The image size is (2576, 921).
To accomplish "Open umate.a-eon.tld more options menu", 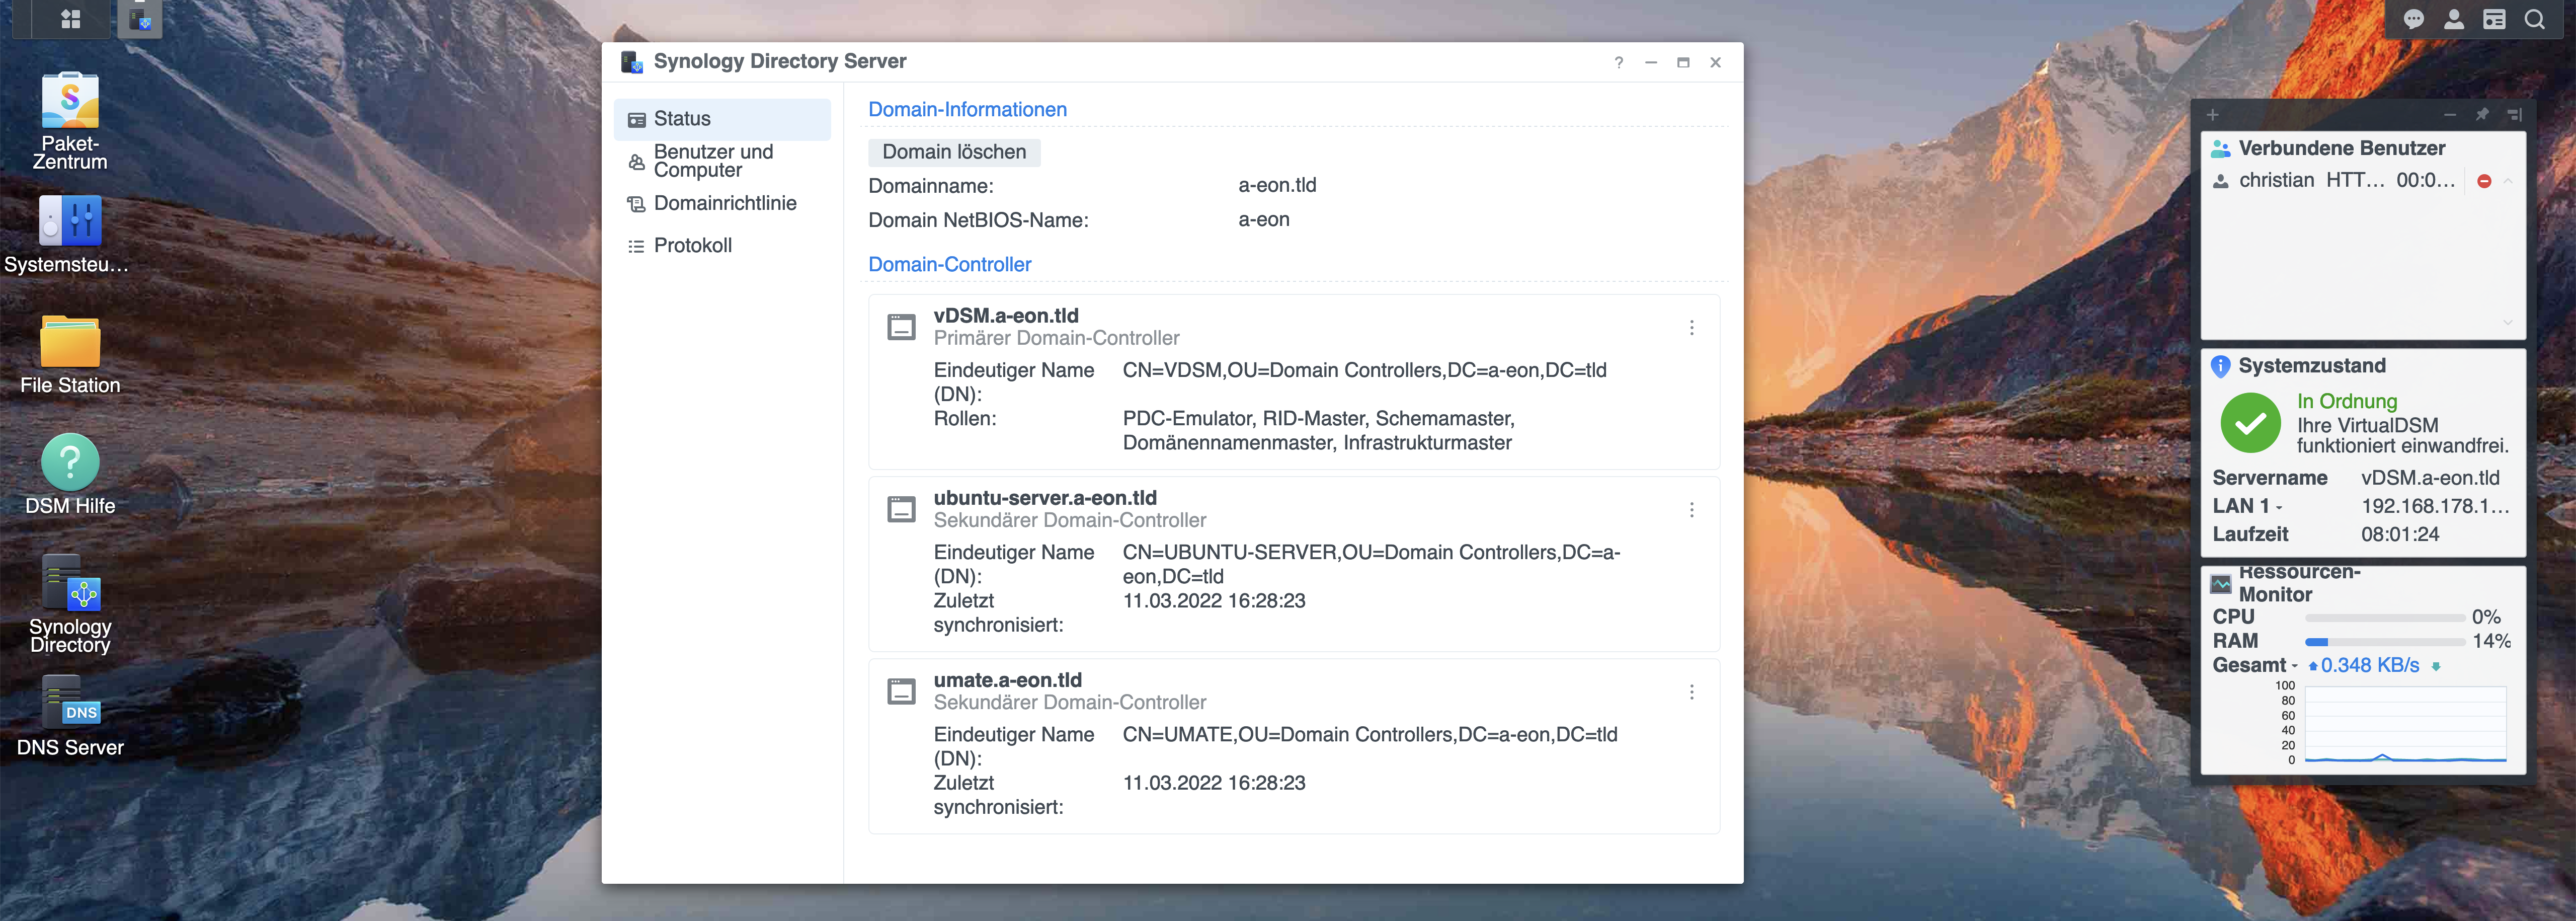I will point(1691,692).
